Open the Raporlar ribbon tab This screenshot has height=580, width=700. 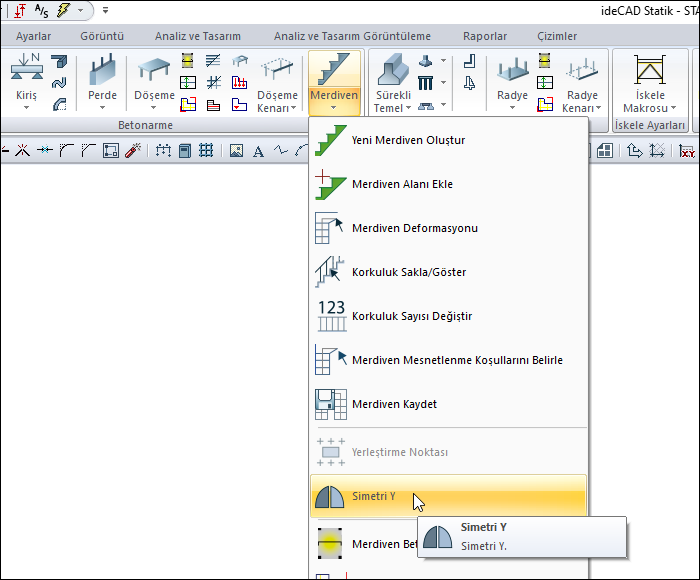(485, 36)
